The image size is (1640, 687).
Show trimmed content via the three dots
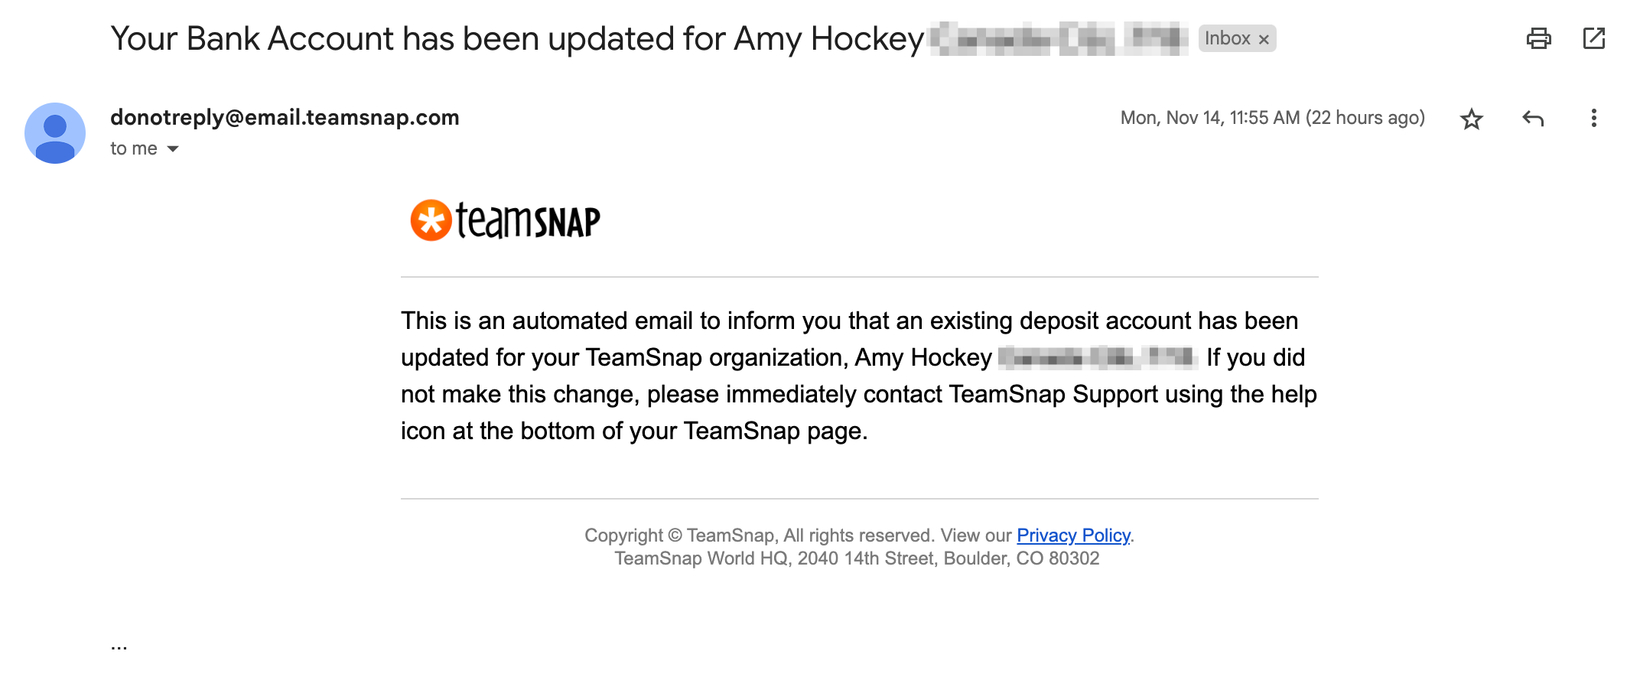pos(119,647)
